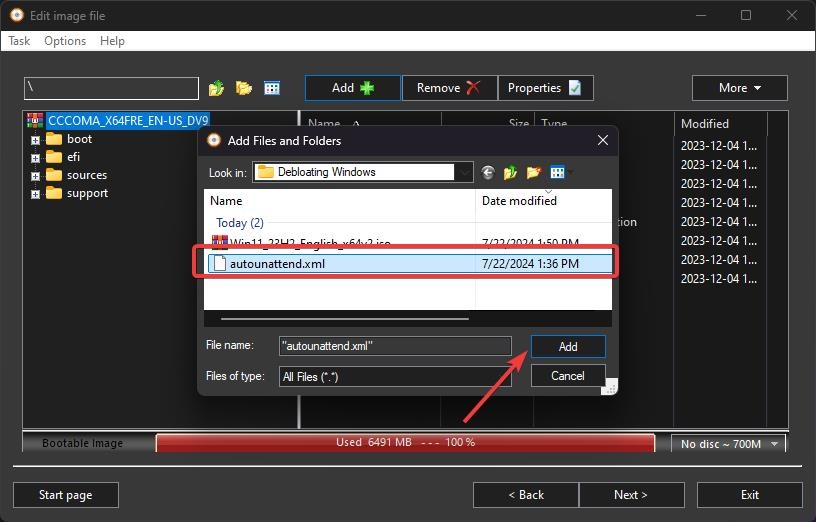
Task: Click the Remove button with red X
Action: (x=449, y=88)
